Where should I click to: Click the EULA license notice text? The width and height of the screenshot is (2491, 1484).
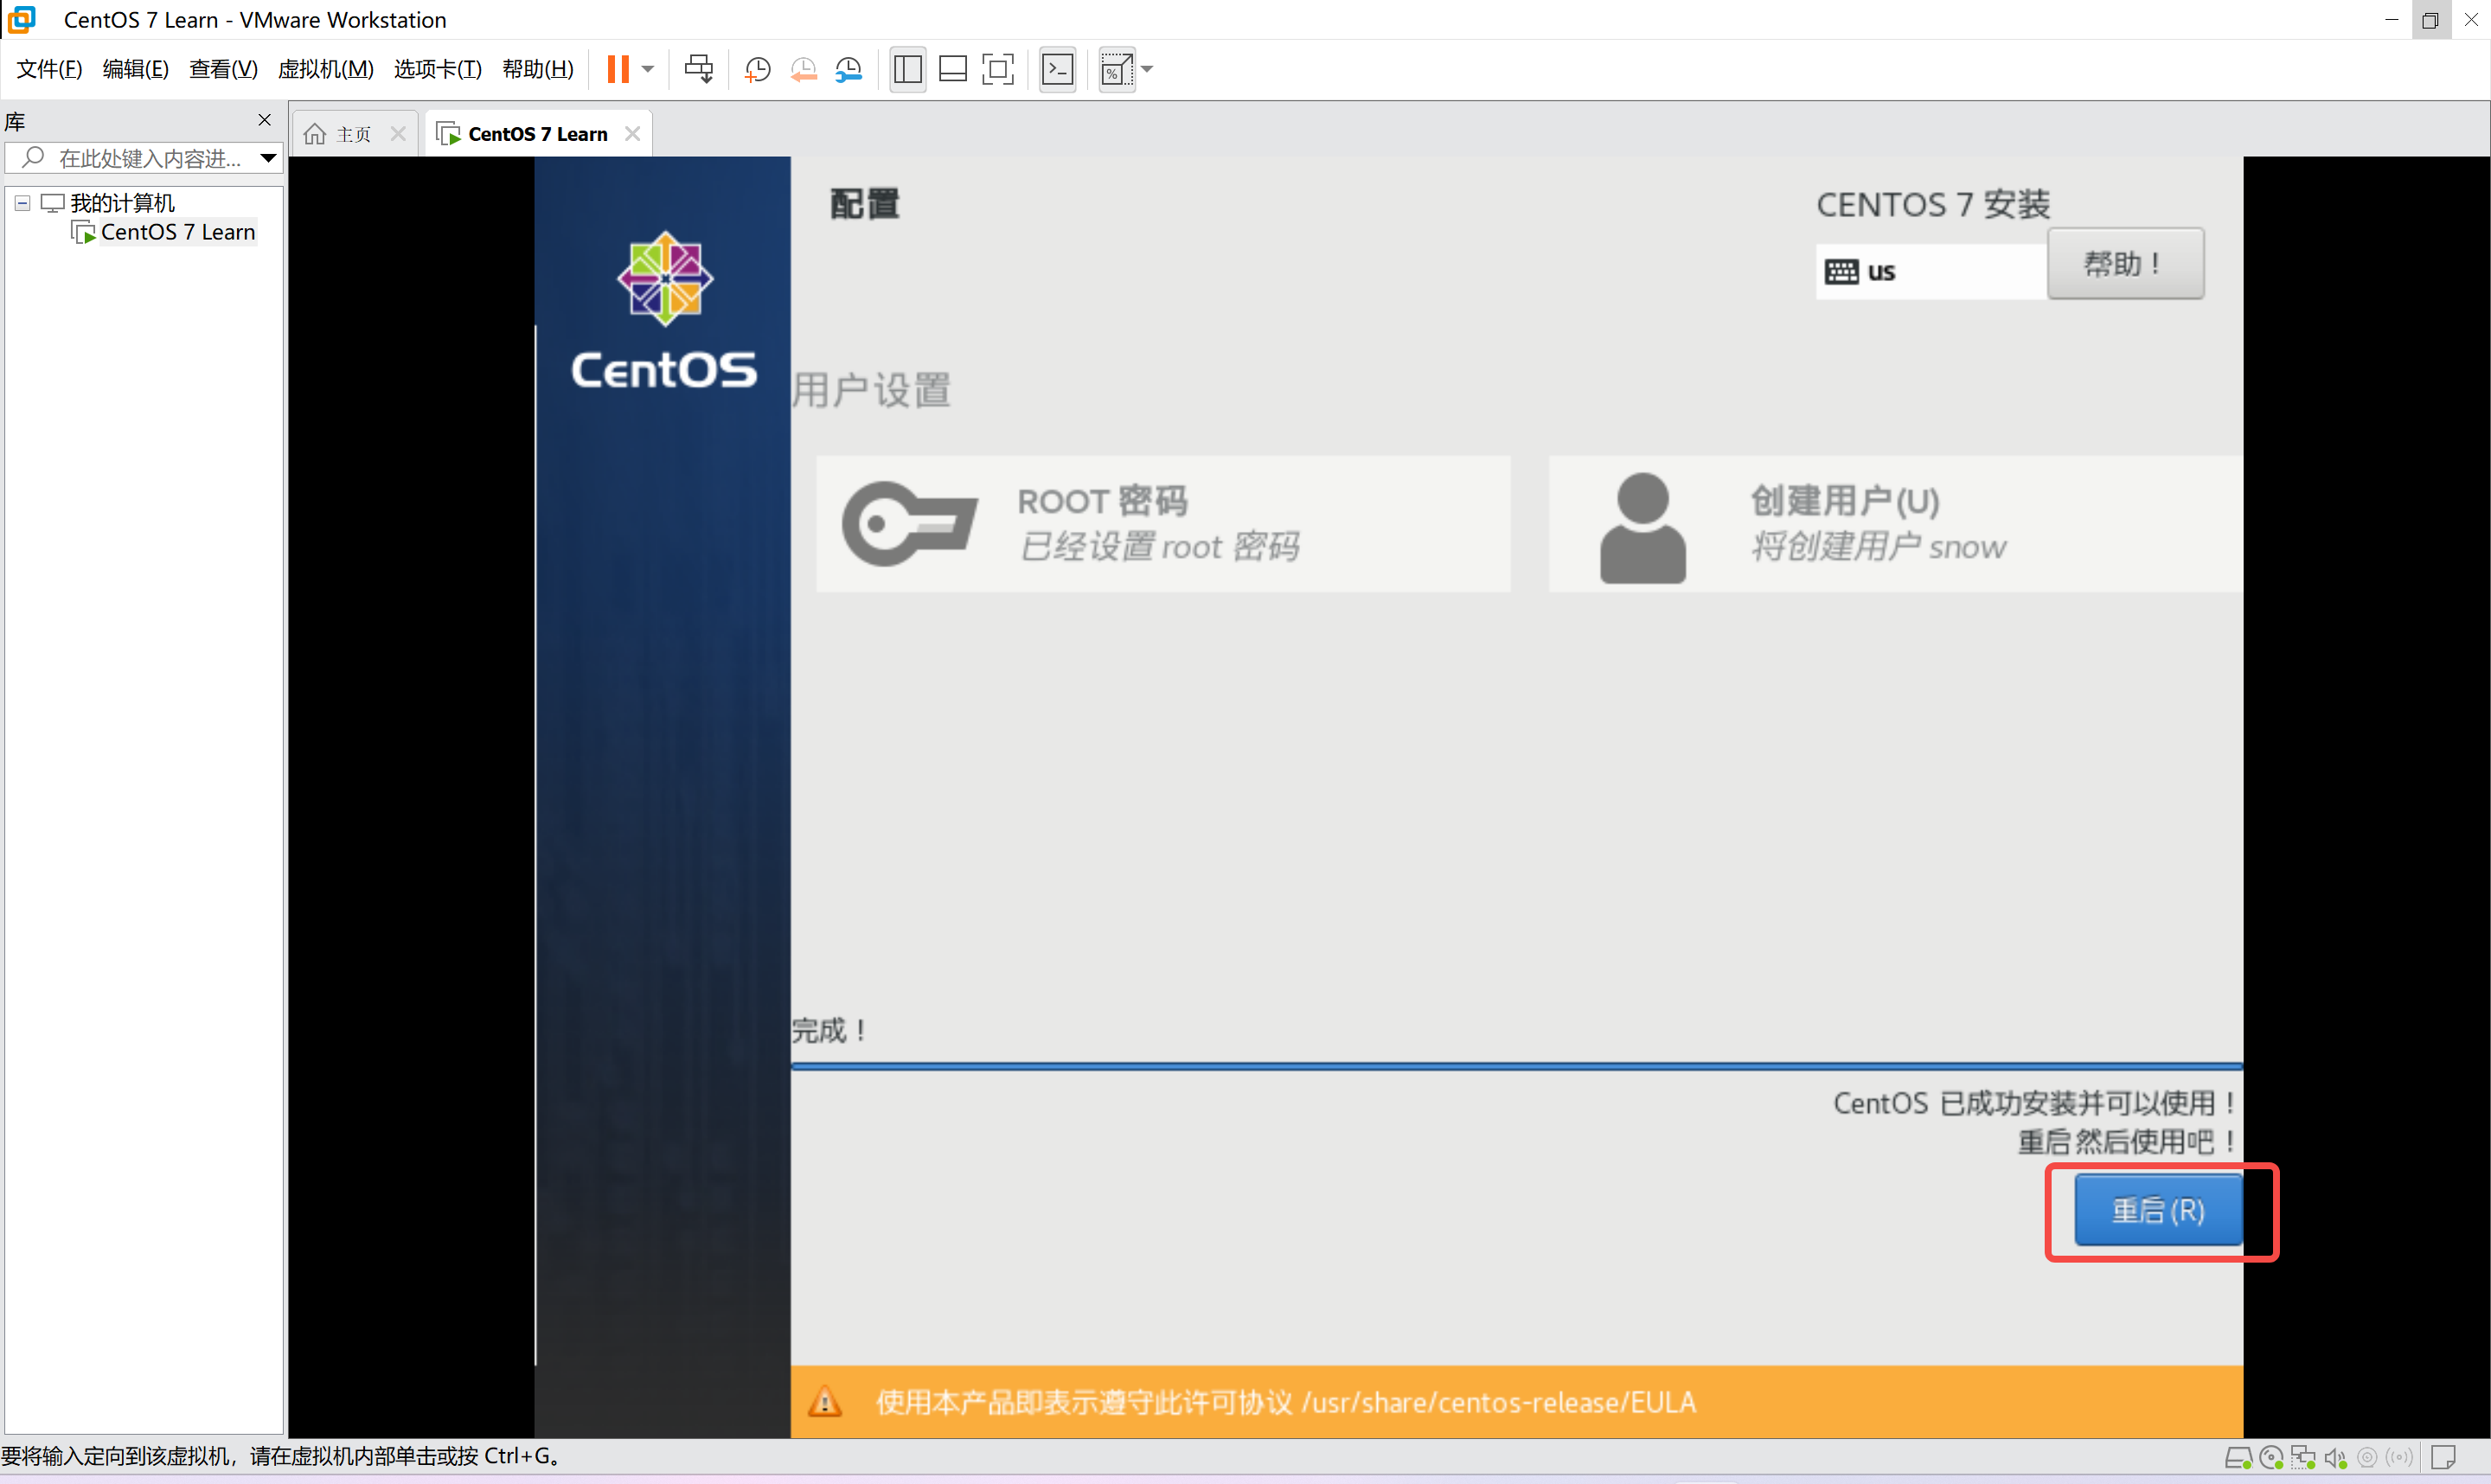tap(1286, 1402)
